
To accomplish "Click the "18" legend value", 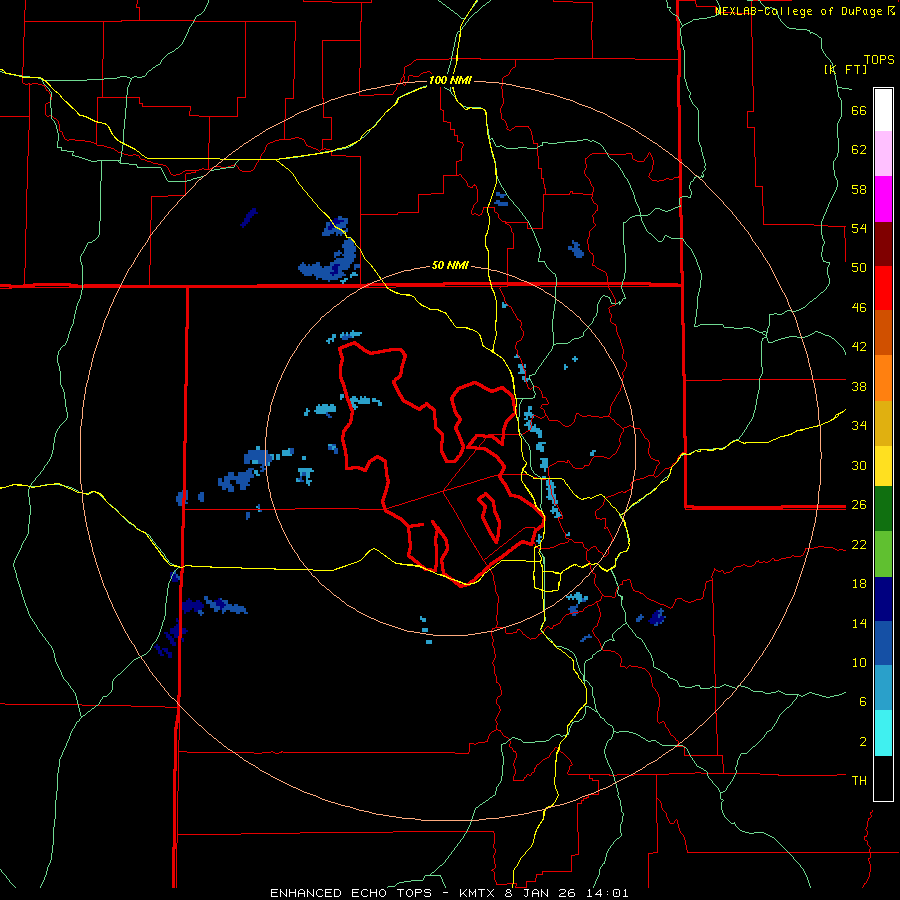I will [859, 584].
